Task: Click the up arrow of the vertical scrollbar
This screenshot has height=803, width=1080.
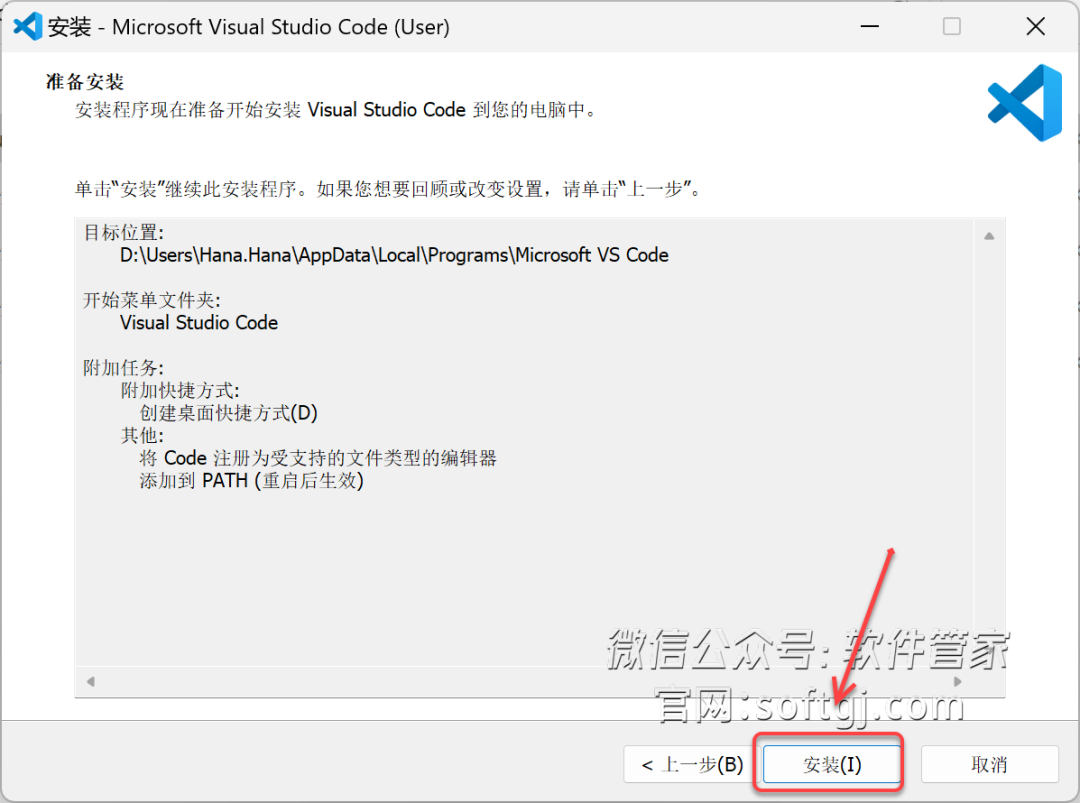Action: (x=989, y=236)
